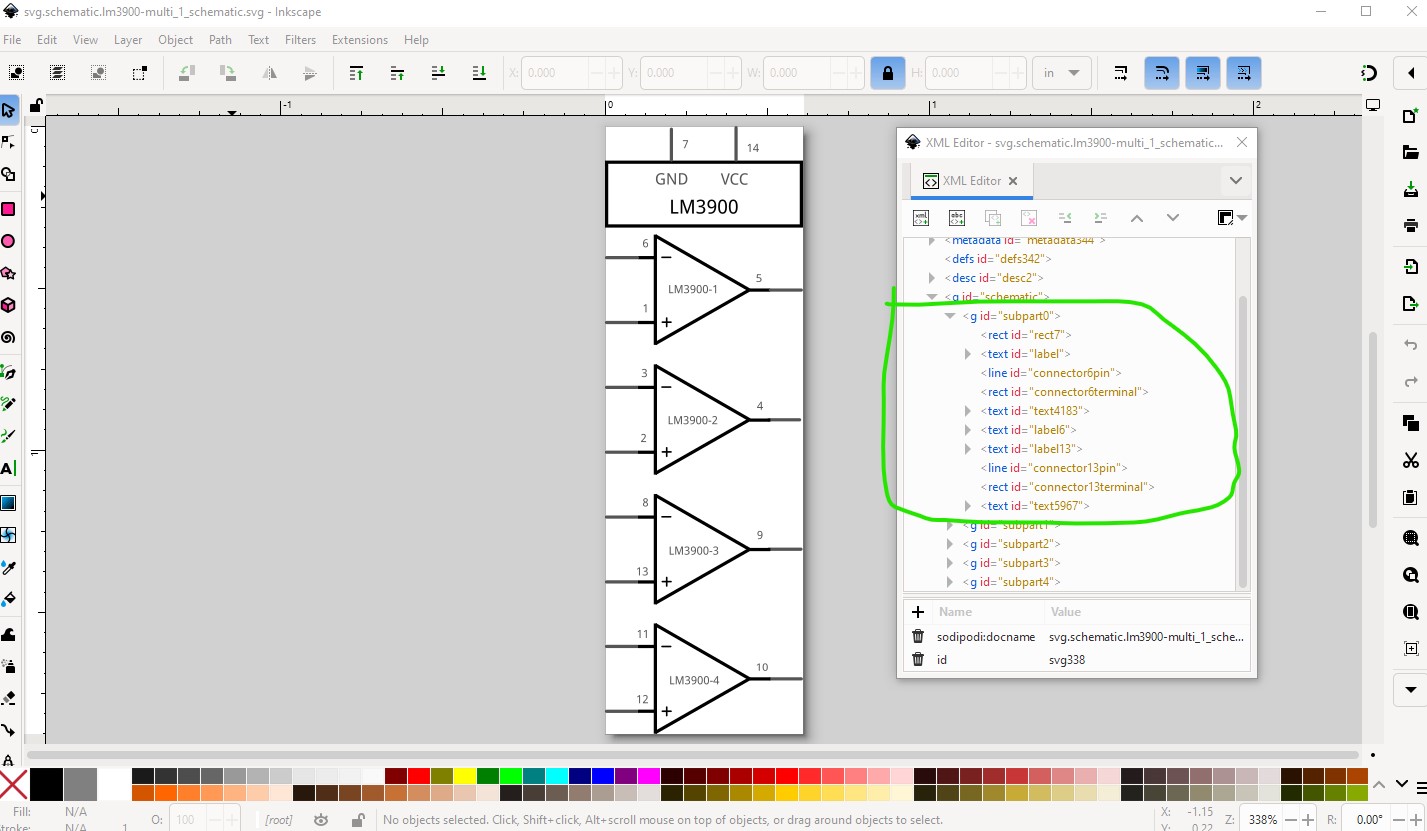Select the Rectangle tool
The width and height of the screenshot is (1427, 831).
8,209
